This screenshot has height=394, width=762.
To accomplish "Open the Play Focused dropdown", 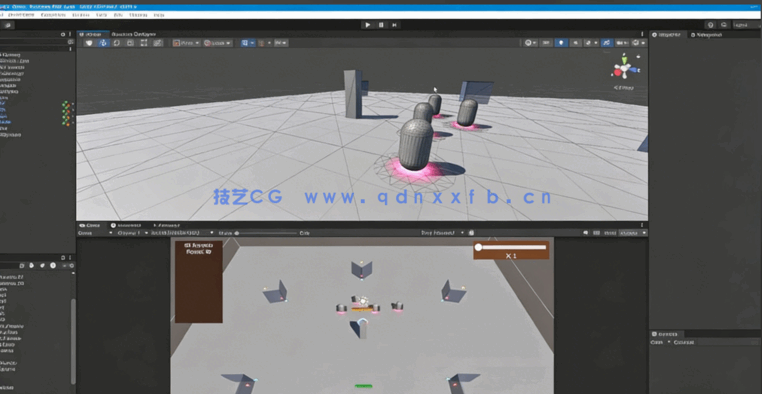I will 442,233.
